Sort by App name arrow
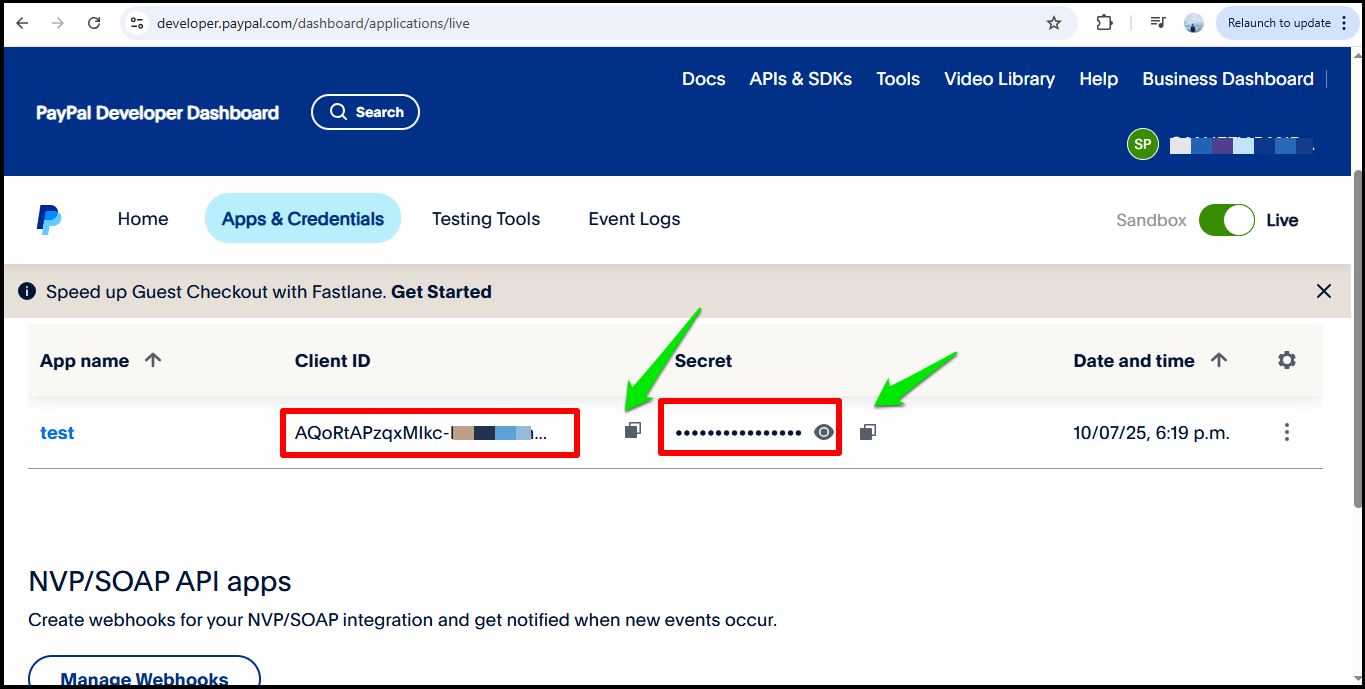 (x=153, y=360)
